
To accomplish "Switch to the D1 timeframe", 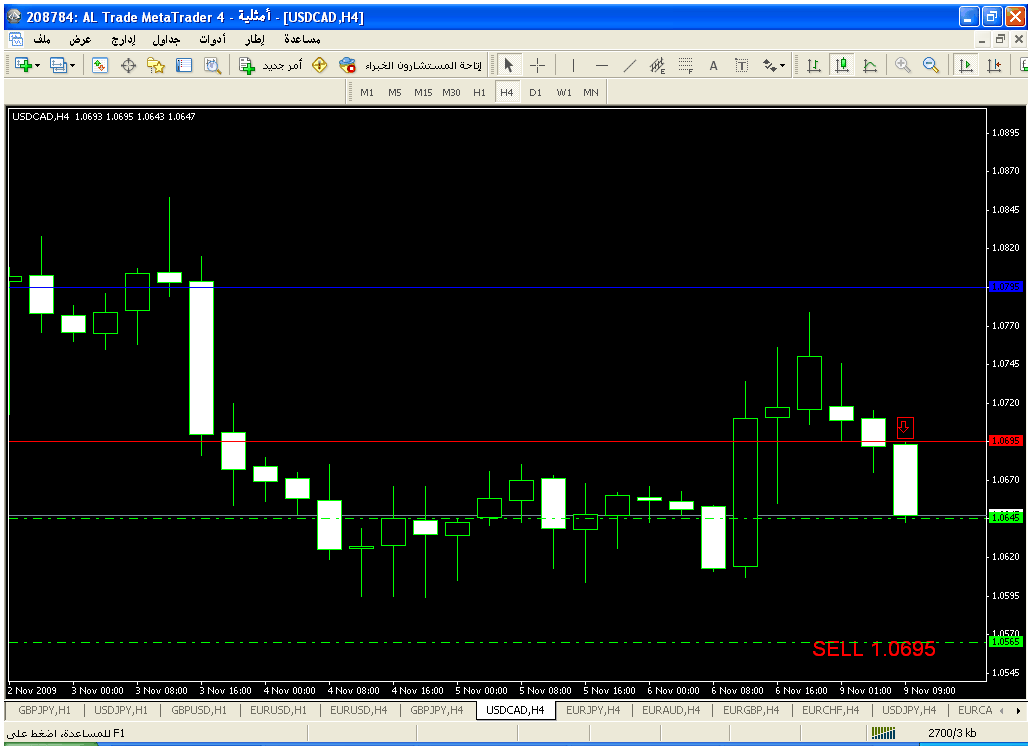I will click(535, 92).
